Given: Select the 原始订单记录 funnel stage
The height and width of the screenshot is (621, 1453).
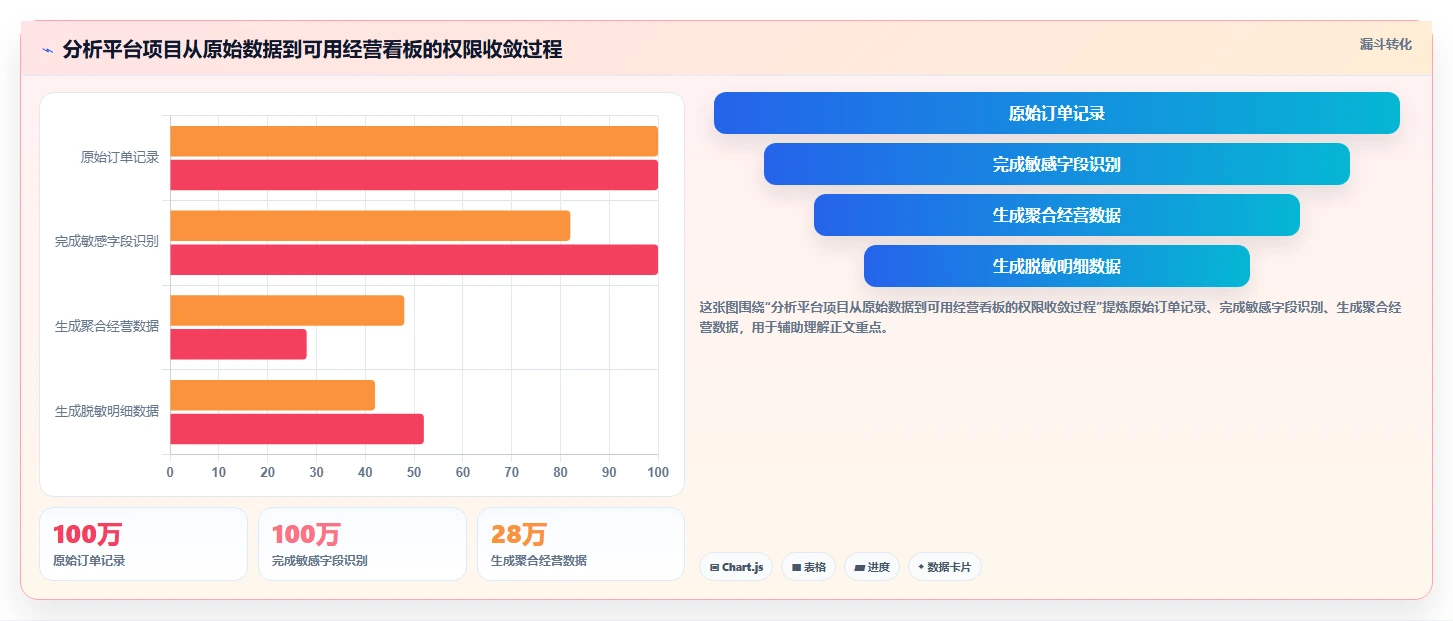Looking at the screenshot, I should [x=1056, y=113].
